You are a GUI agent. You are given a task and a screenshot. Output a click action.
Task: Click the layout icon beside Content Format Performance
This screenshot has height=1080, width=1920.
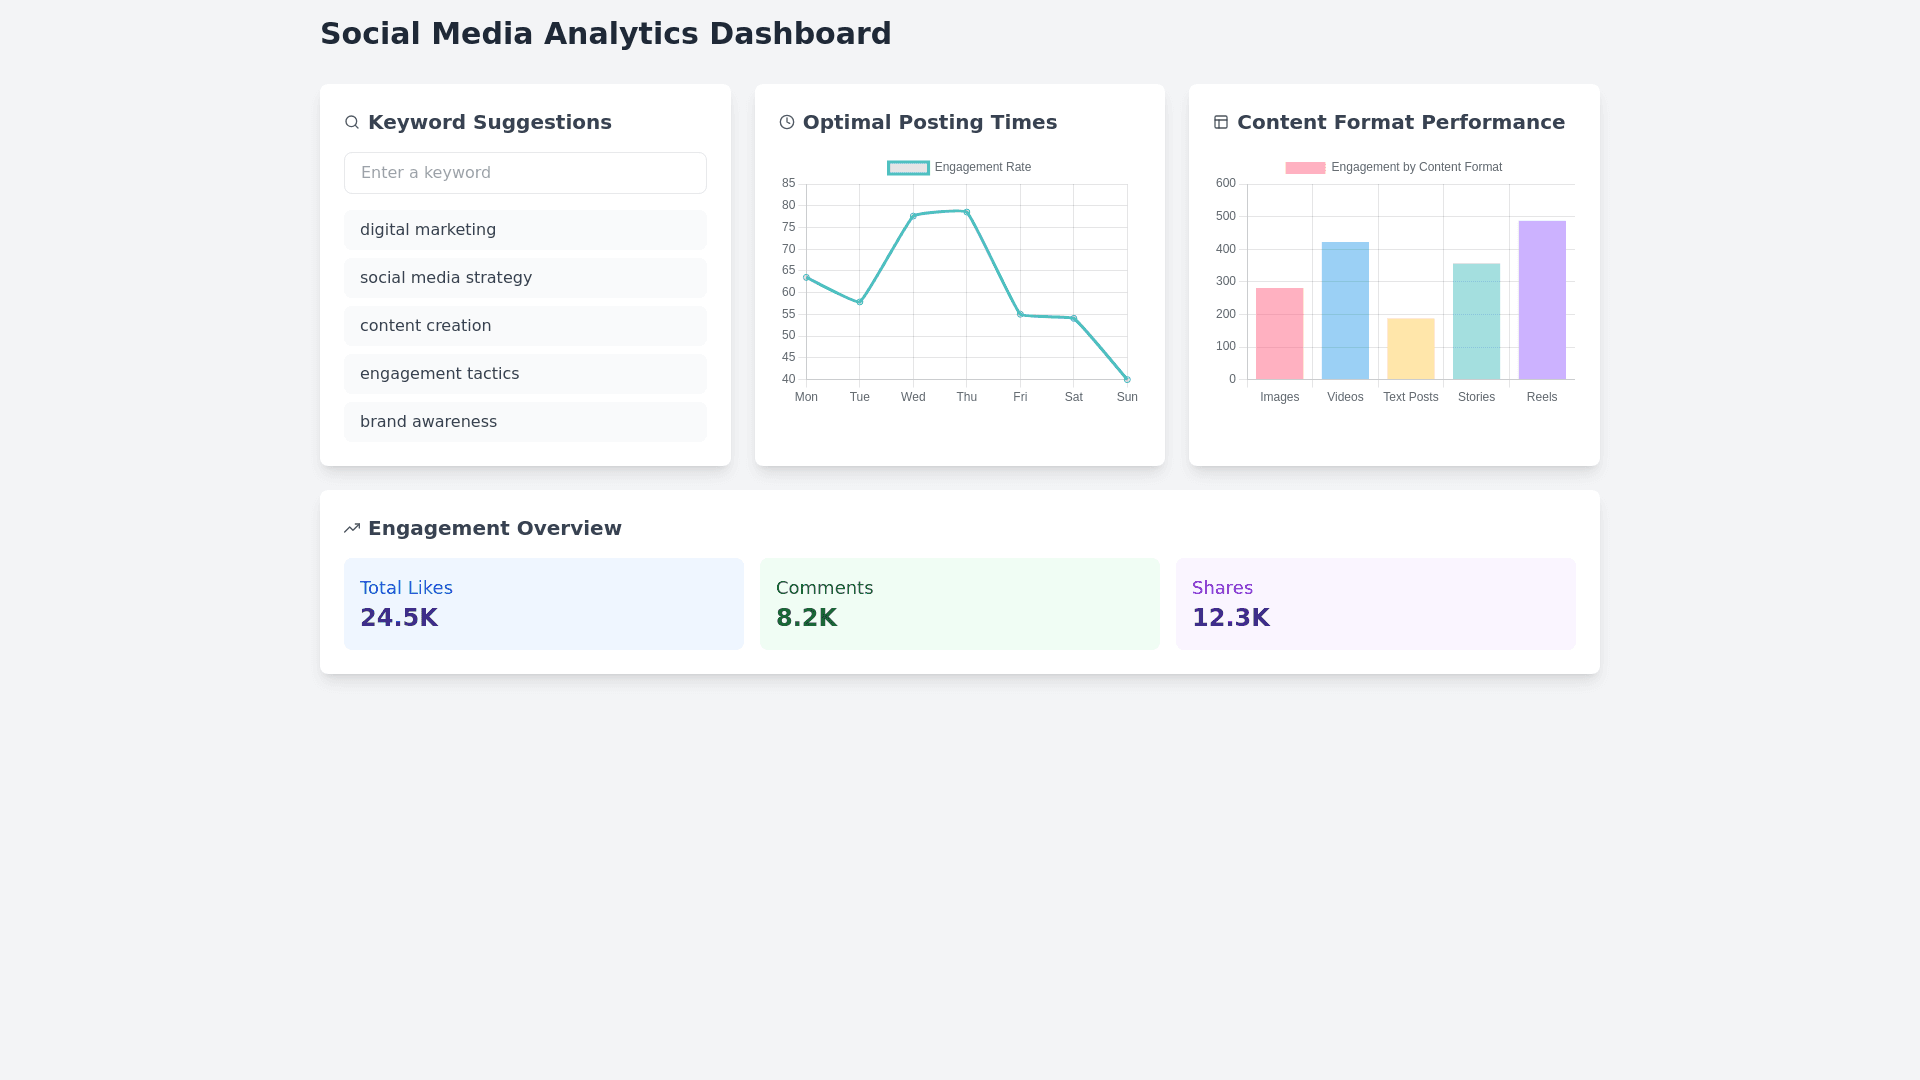point(1221,122)
